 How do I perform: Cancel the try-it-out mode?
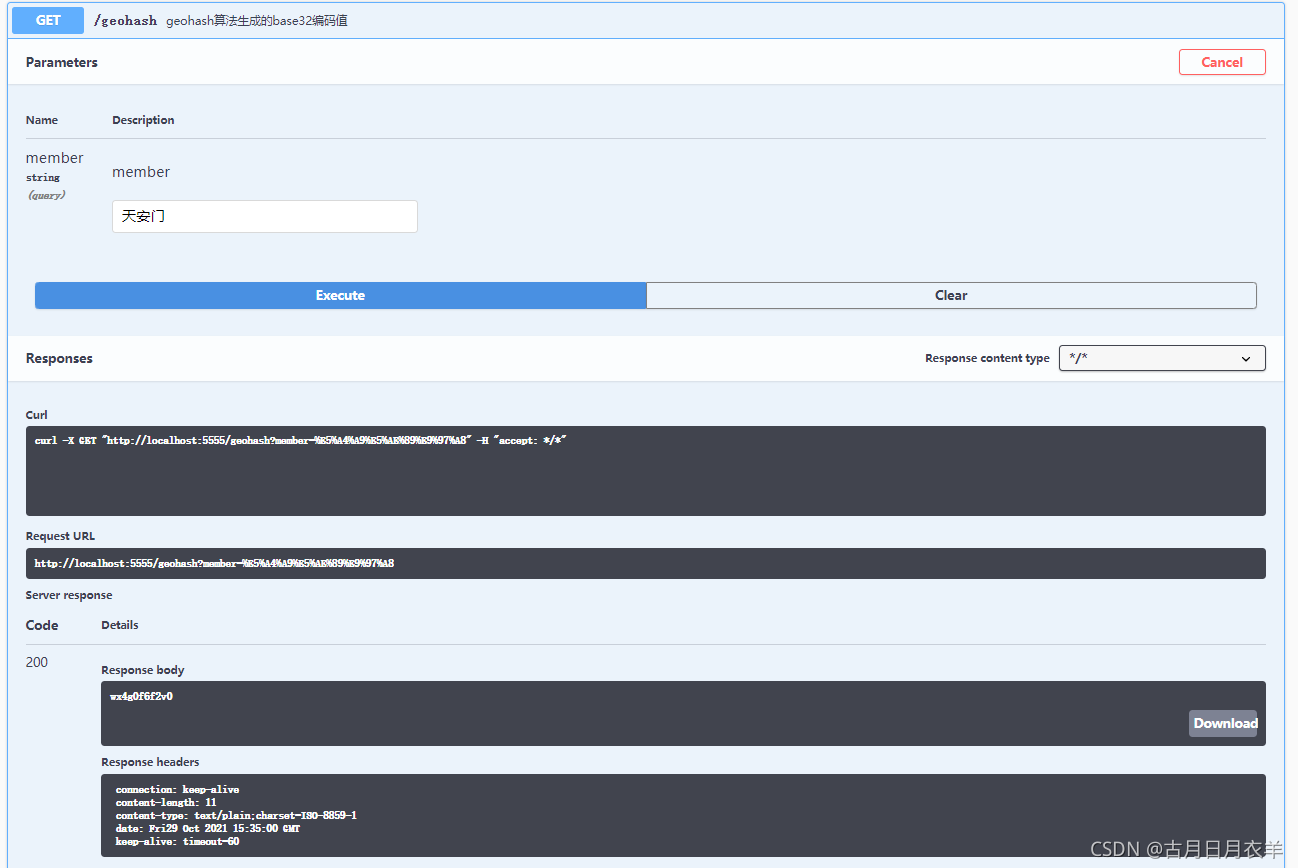coord(1222,62)
